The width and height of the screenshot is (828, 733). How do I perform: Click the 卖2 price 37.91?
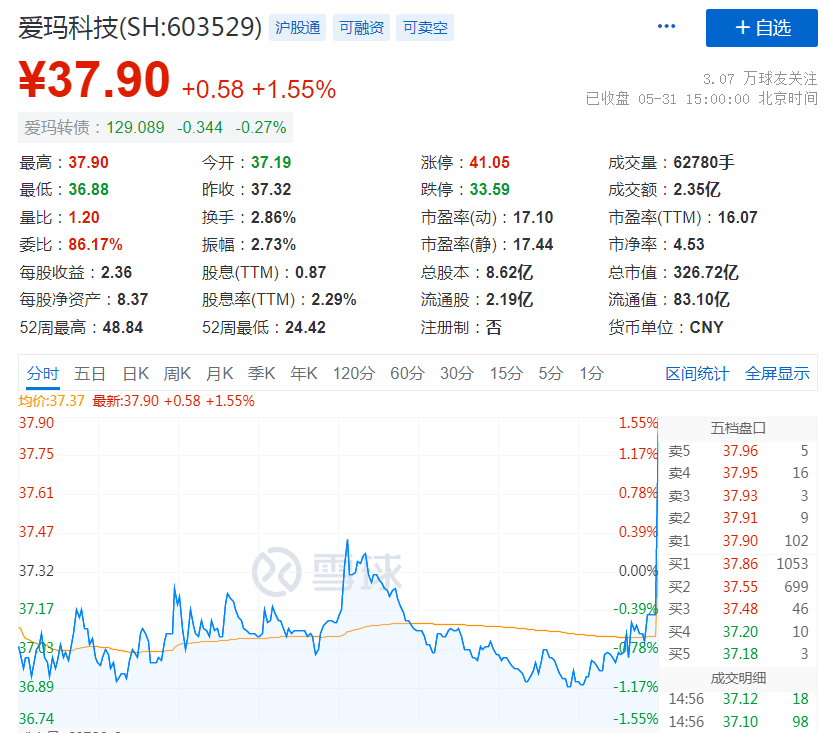pyautogui.click(x=740, y=518)
